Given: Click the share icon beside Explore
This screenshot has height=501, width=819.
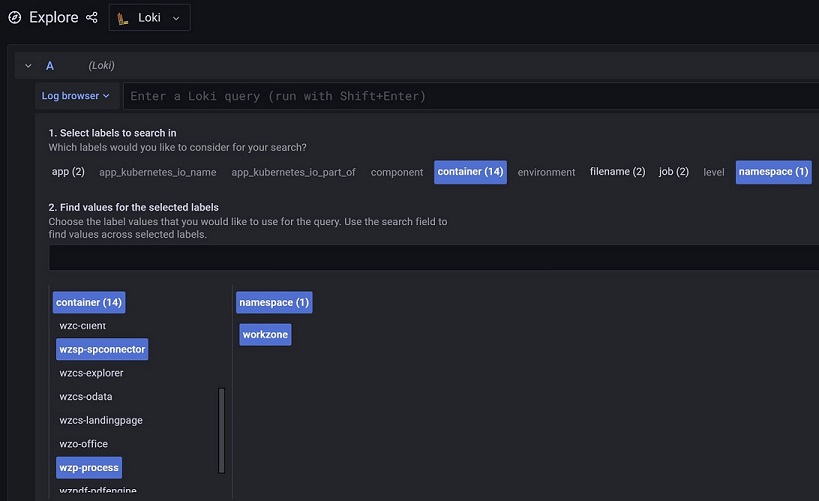Looking at the screenshot, I should click(x=92, y=17).
